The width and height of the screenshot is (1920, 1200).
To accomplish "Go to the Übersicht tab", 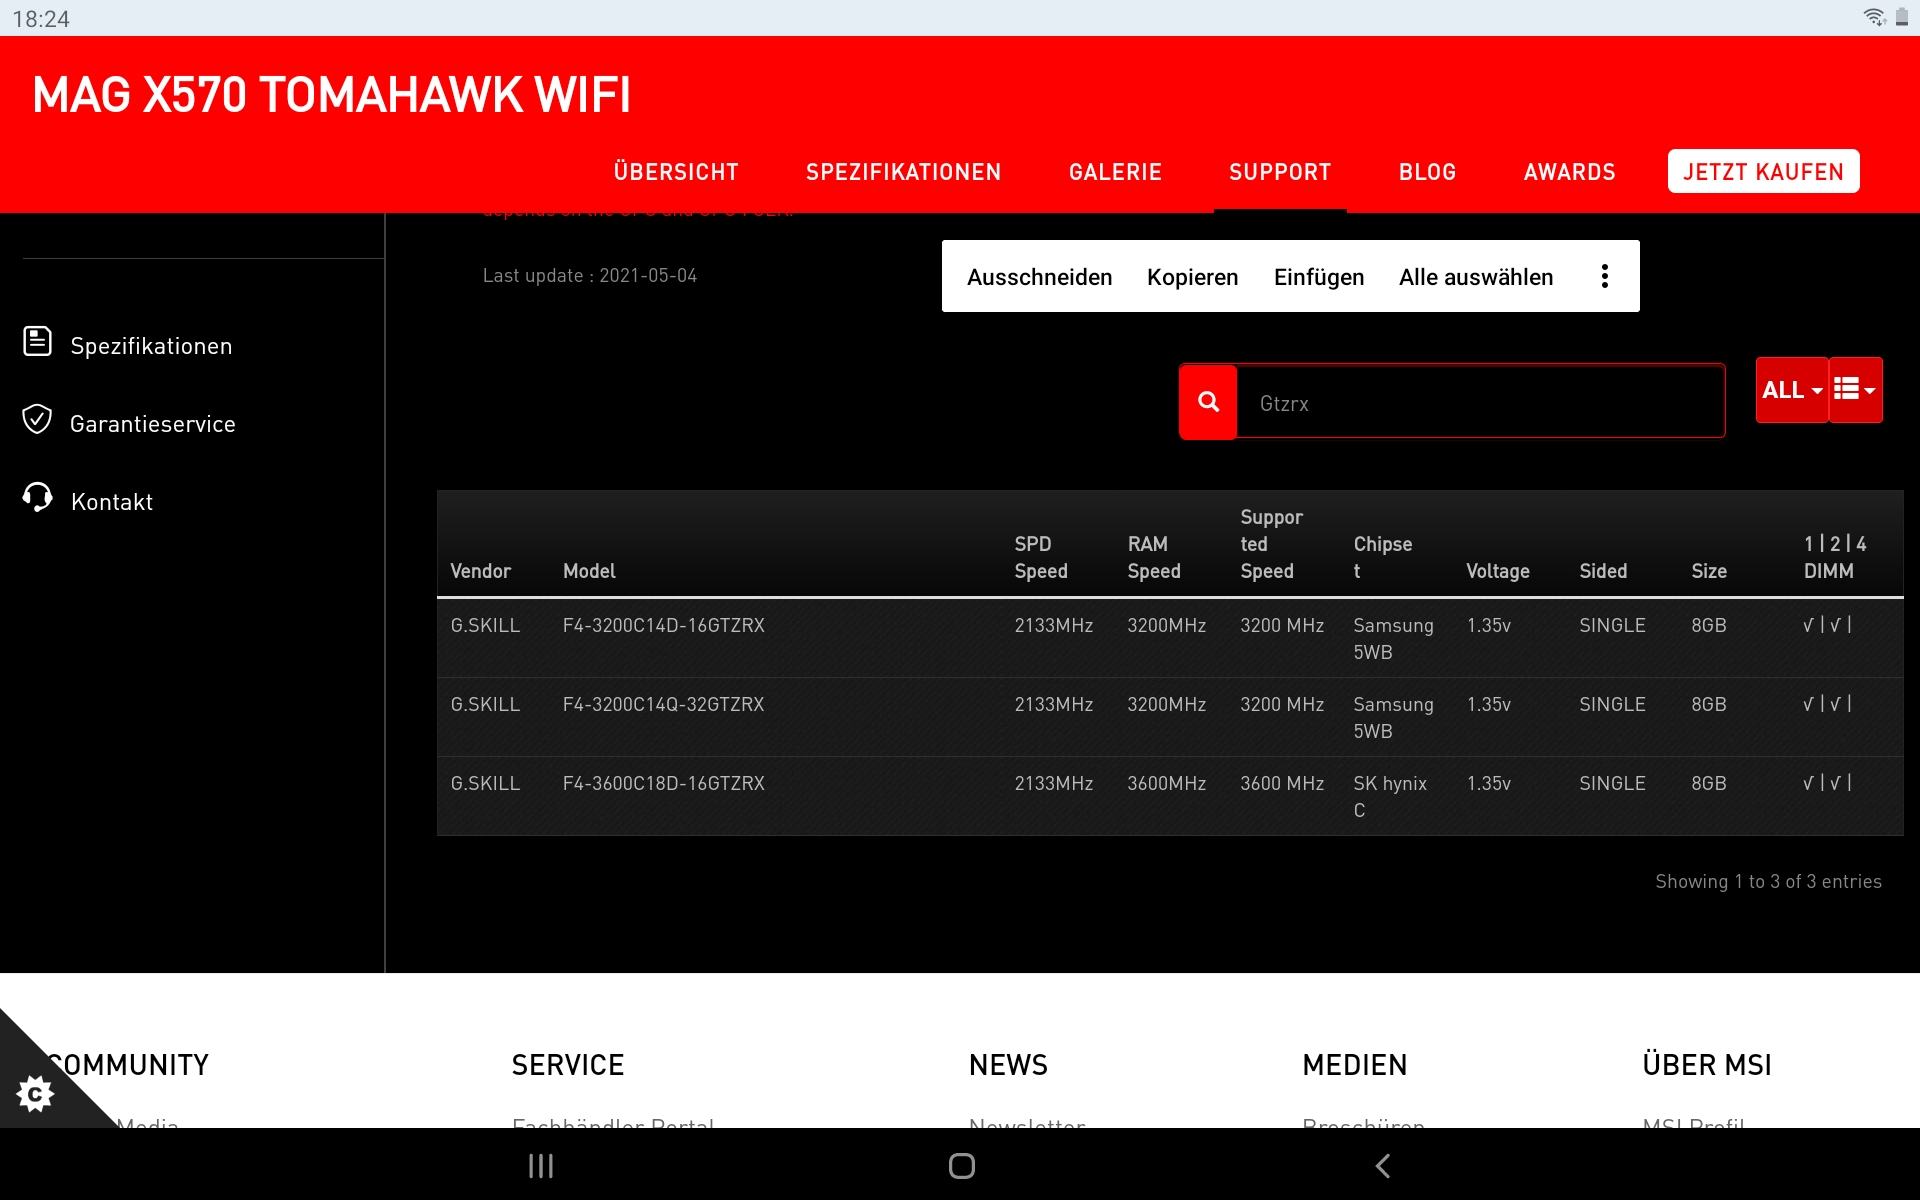I will tap(676, 172).
